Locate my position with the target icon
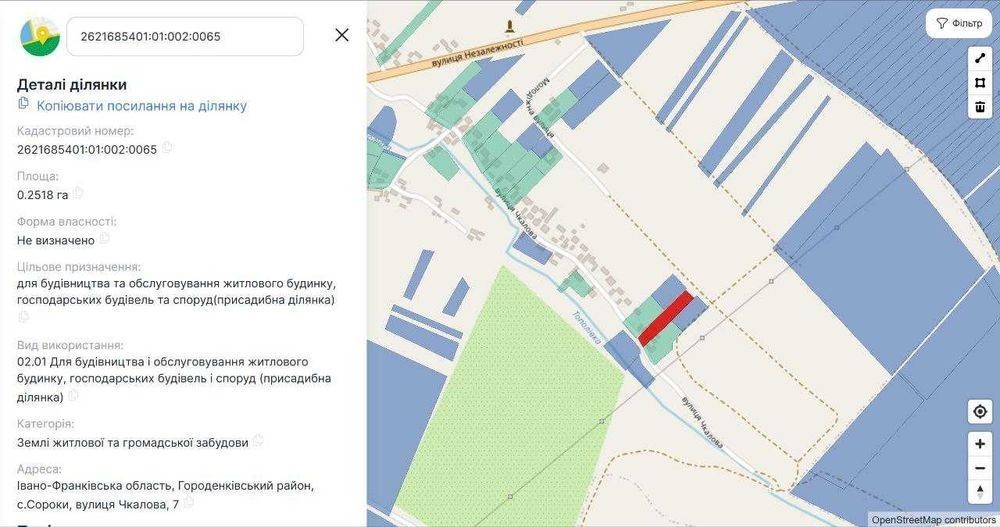Screen dimensions: 1000x527 (980, 412)
